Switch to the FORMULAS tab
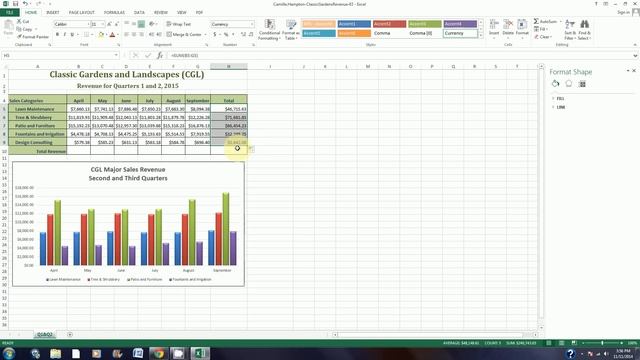 [x=114, y=13]
